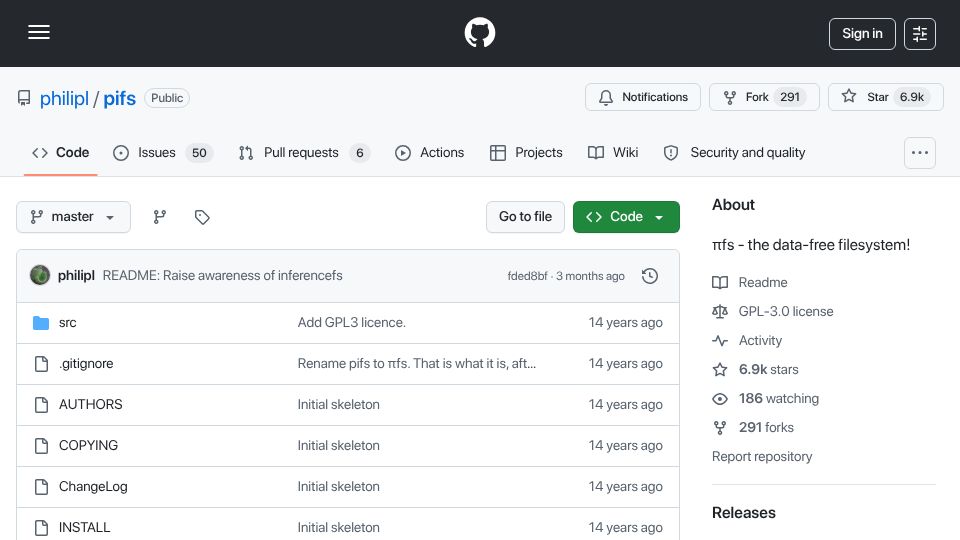This screenshot has height=540, width=960.
Task: Click the '3 months ago' commit timestamp
Action: coord(590,276)
